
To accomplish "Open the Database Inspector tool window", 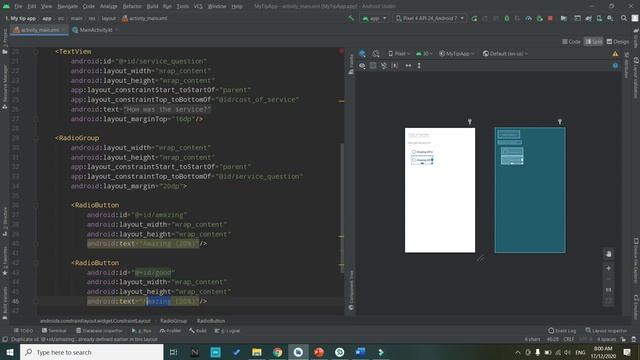I will 99,331.
